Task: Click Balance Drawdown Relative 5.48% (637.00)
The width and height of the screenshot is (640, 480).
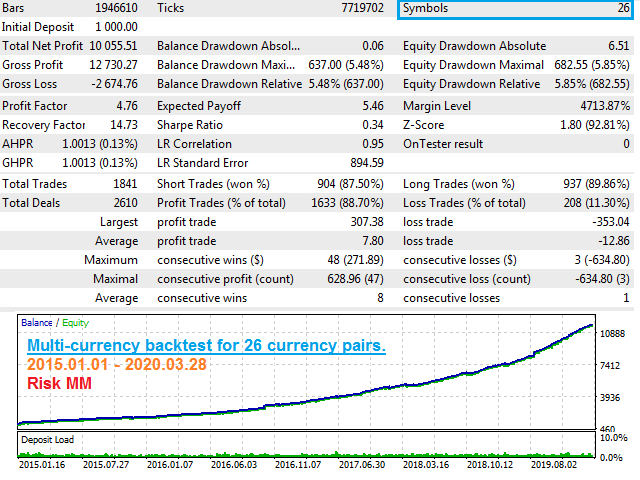Action: [346, 84]
